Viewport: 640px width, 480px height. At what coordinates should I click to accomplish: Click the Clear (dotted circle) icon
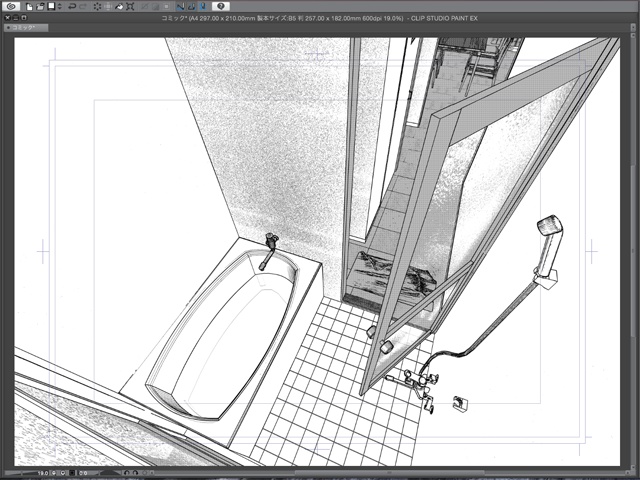point(97,7)
